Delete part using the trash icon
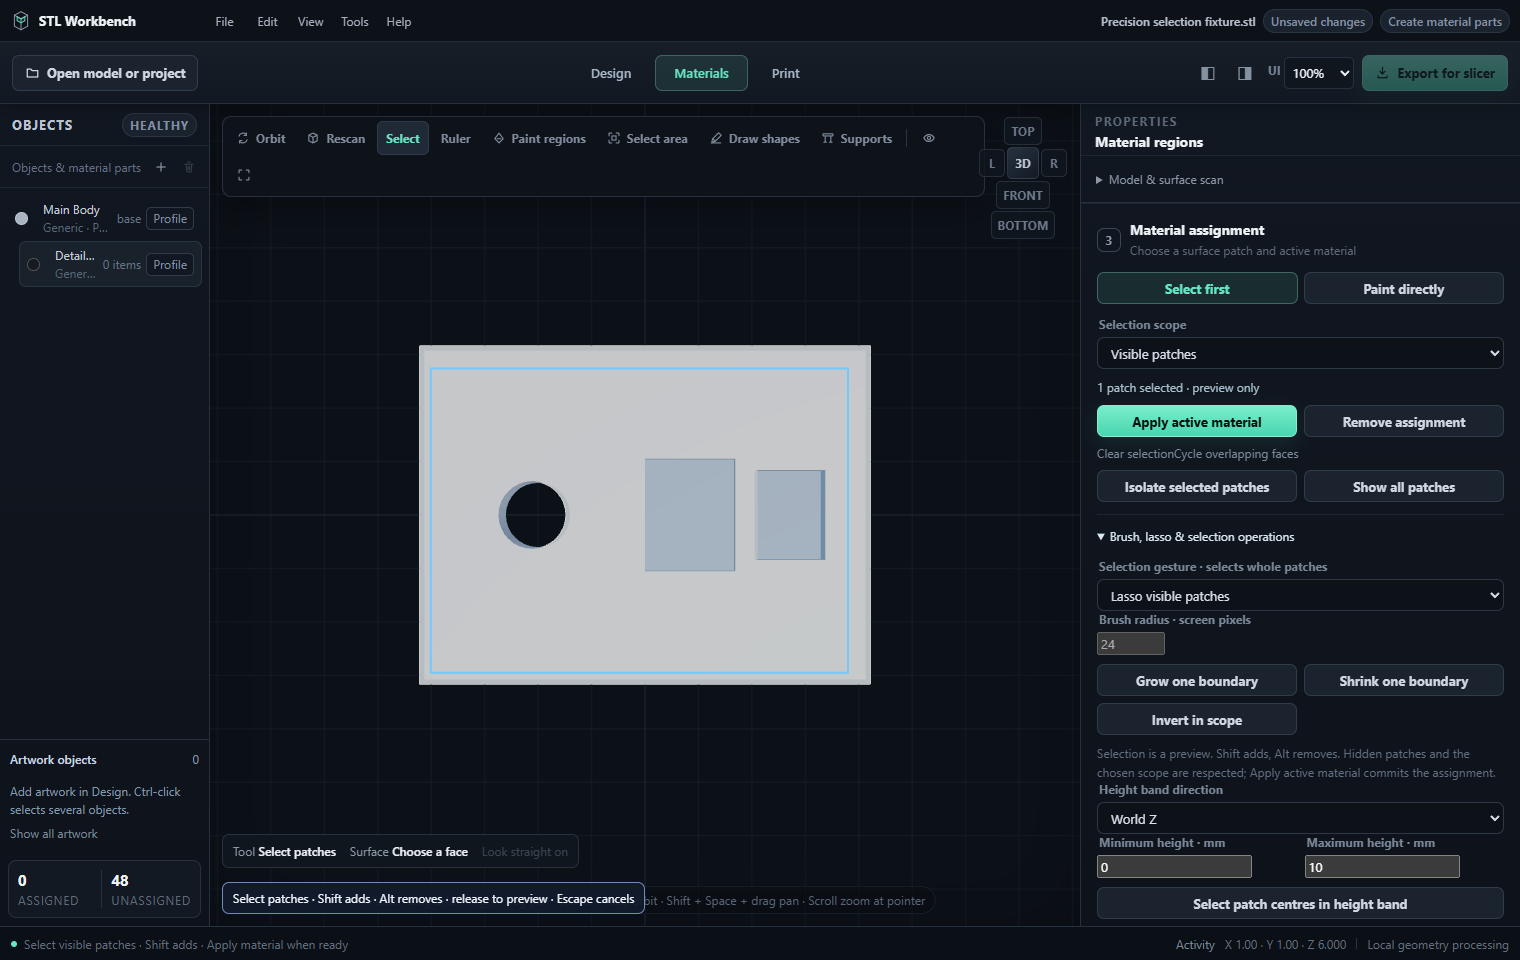Screen dimensions: 1520x960 click(x=189, y=167)
